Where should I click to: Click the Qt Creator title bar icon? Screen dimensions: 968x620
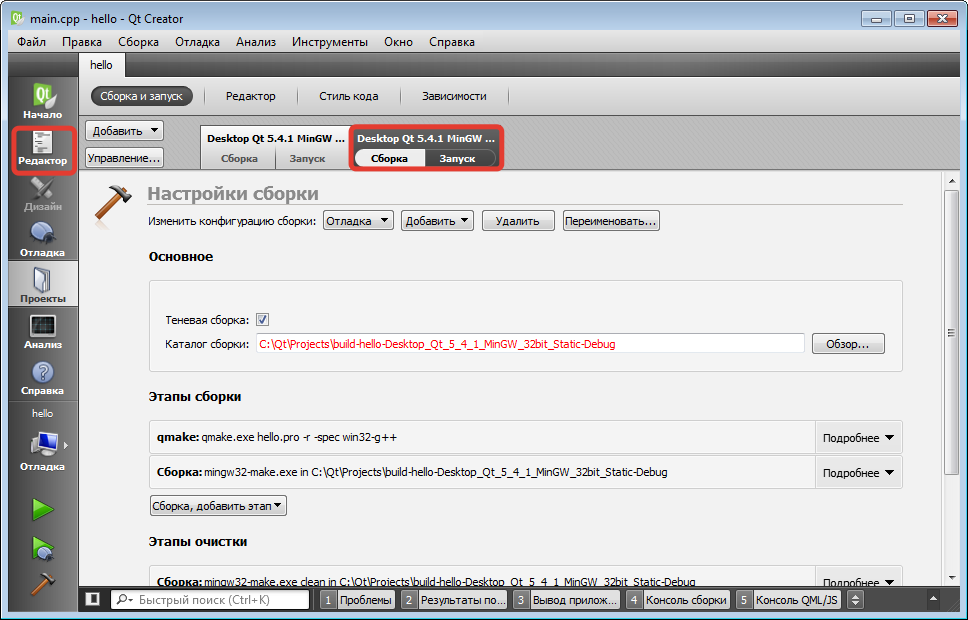point(17,18)
